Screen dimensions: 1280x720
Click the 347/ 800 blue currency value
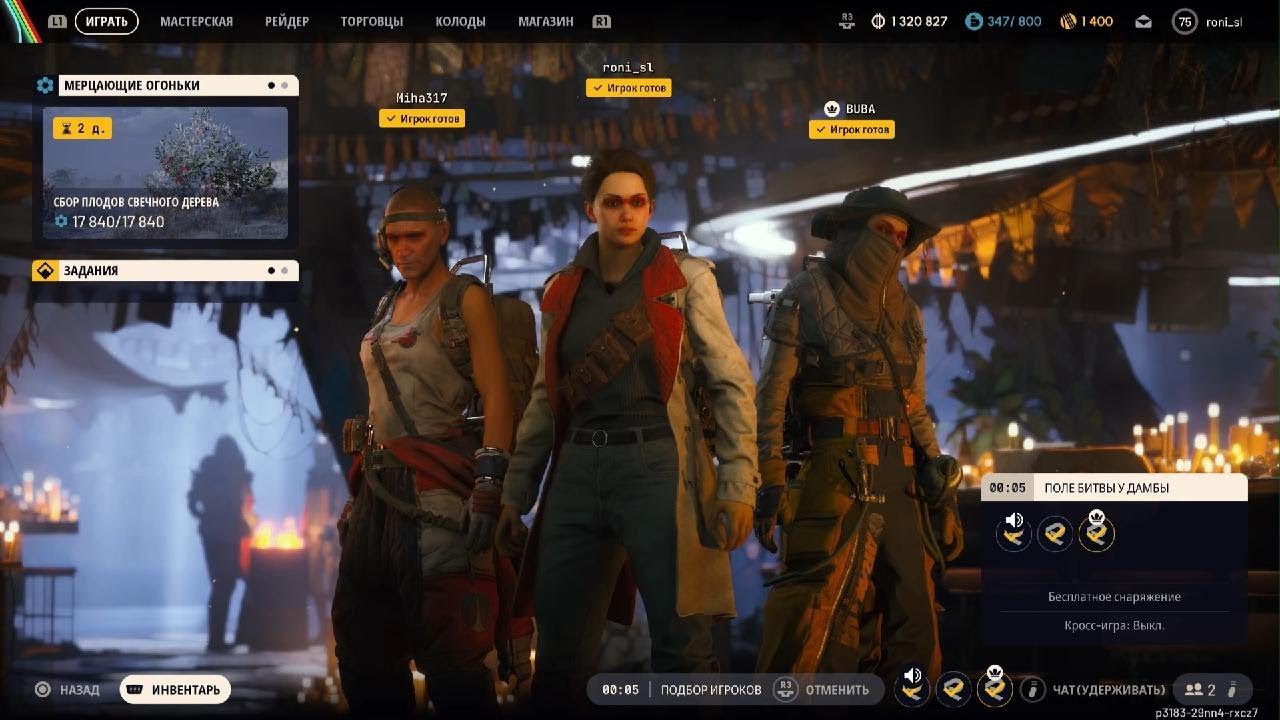[x=1014, y=21]
